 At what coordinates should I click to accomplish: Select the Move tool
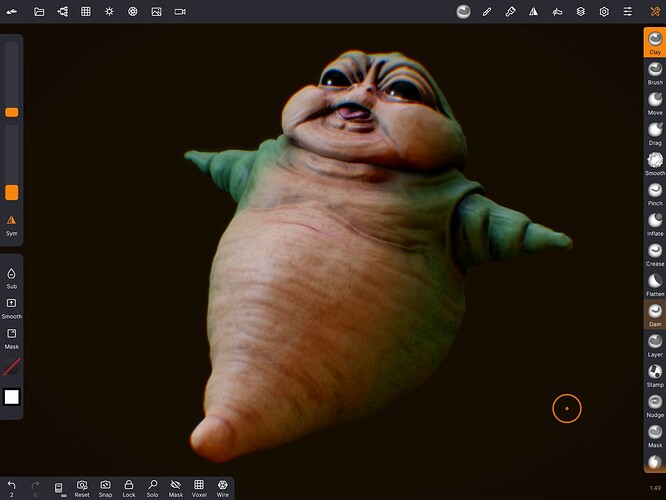[x=655, y=103]
